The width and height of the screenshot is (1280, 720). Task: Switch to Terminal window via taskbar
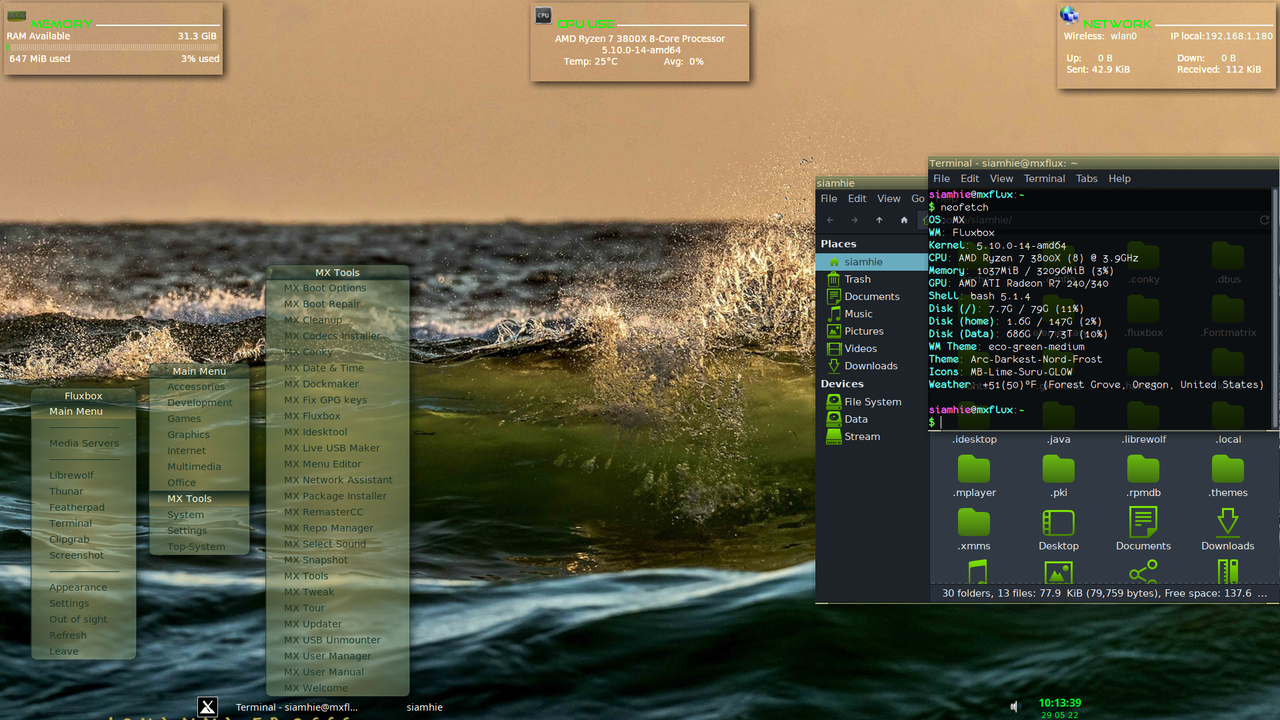point(296,707)
